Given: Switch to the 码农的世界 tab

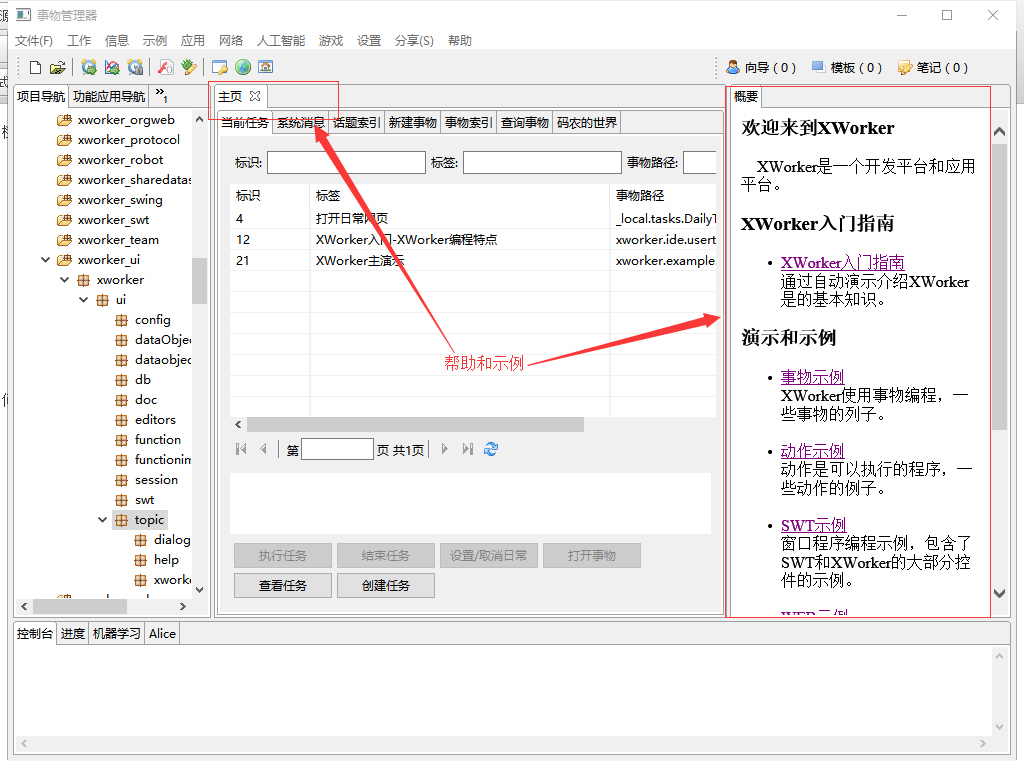Looking at the screenshot, I should click(586, 123).
